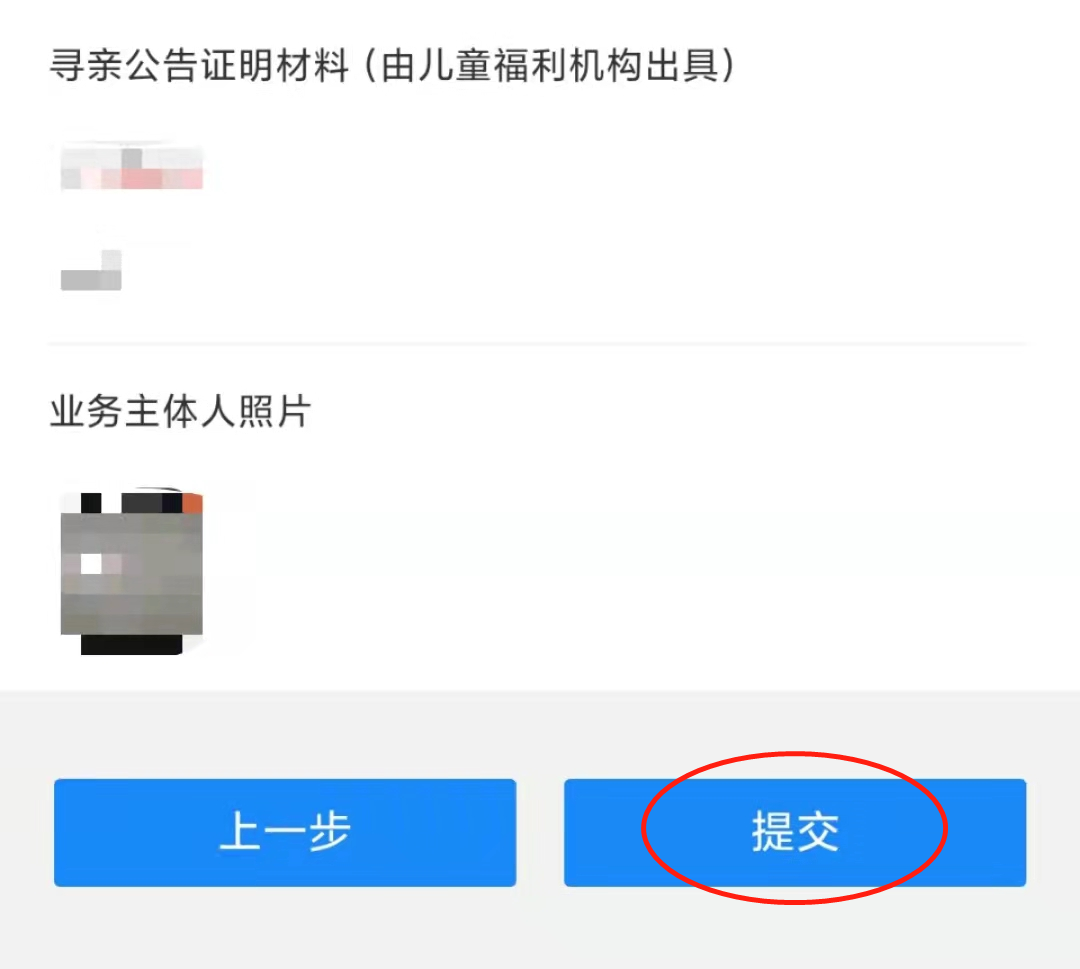Open the pink-tinted proof material thumbnail
1080x969 pixels.
coord(132,167)
